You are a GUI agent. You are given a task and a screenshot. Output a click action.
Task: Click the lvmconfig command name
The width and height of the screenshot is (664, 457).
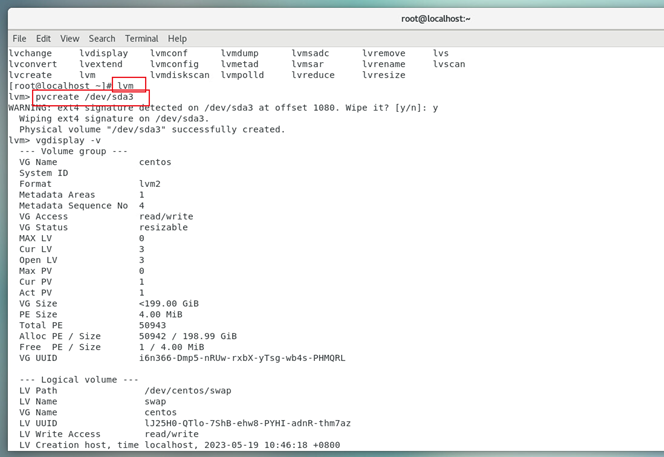point(174,64)
